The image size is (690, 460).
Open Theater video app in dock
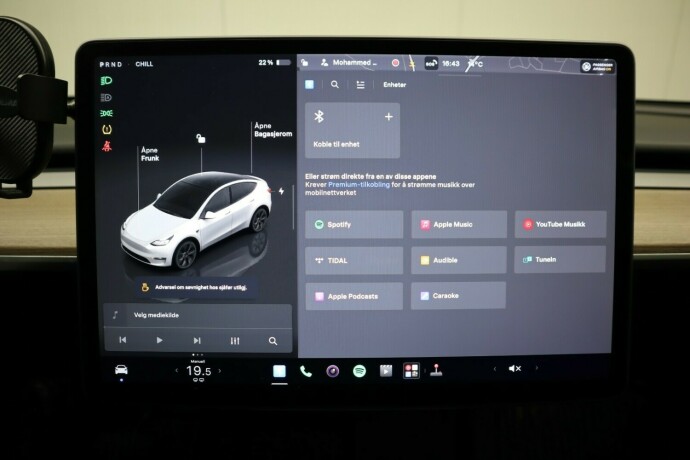tap(386, 371)
